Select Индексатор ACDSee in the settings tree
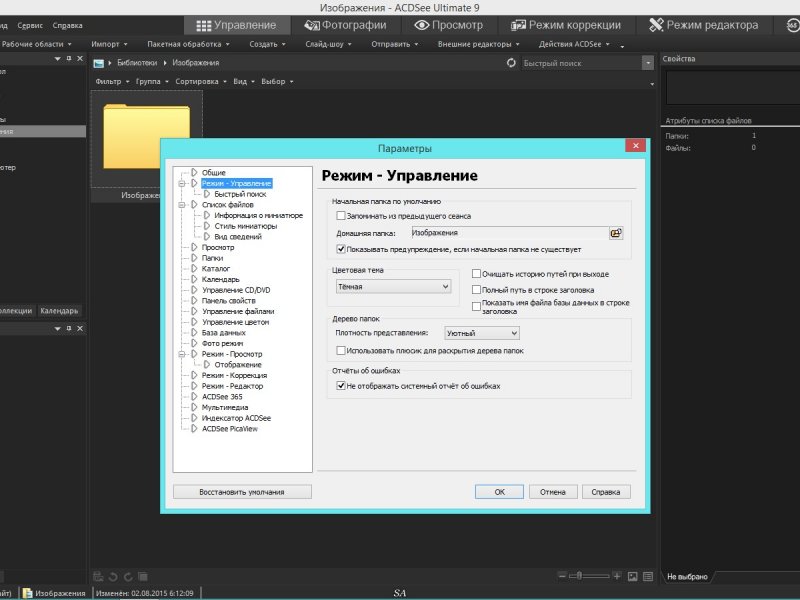Screen dimensions: 800x600 pyautogui.click(x=236, y=418)
